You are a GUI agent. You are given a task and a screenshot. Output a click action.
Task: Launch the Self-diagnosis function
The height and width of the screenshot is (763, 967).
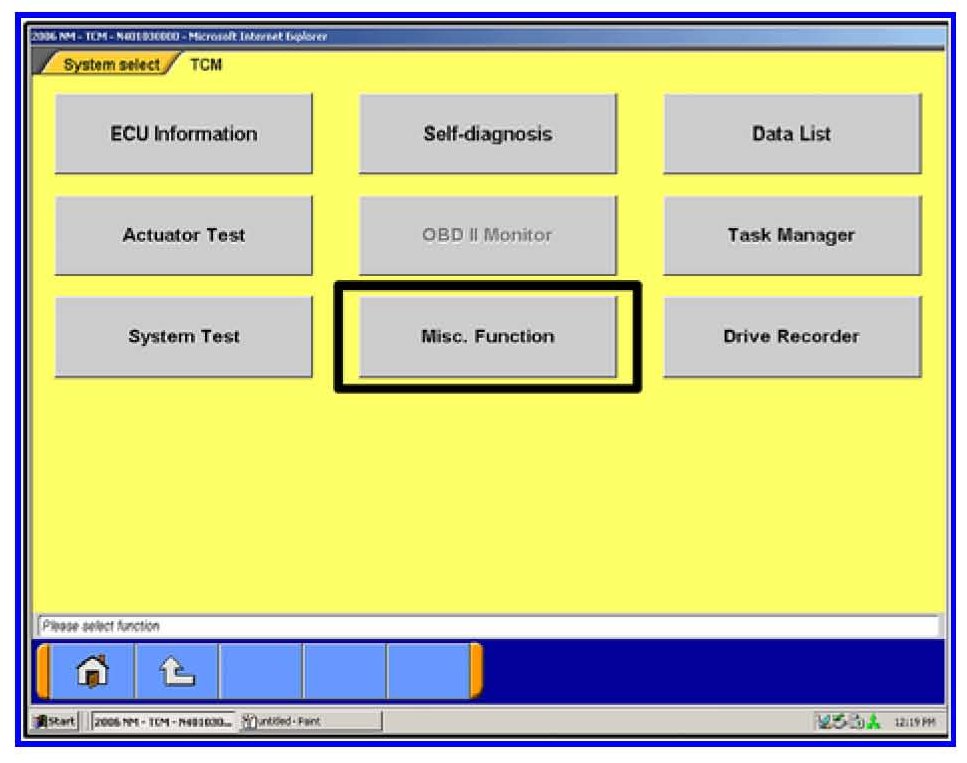(487, 134)
